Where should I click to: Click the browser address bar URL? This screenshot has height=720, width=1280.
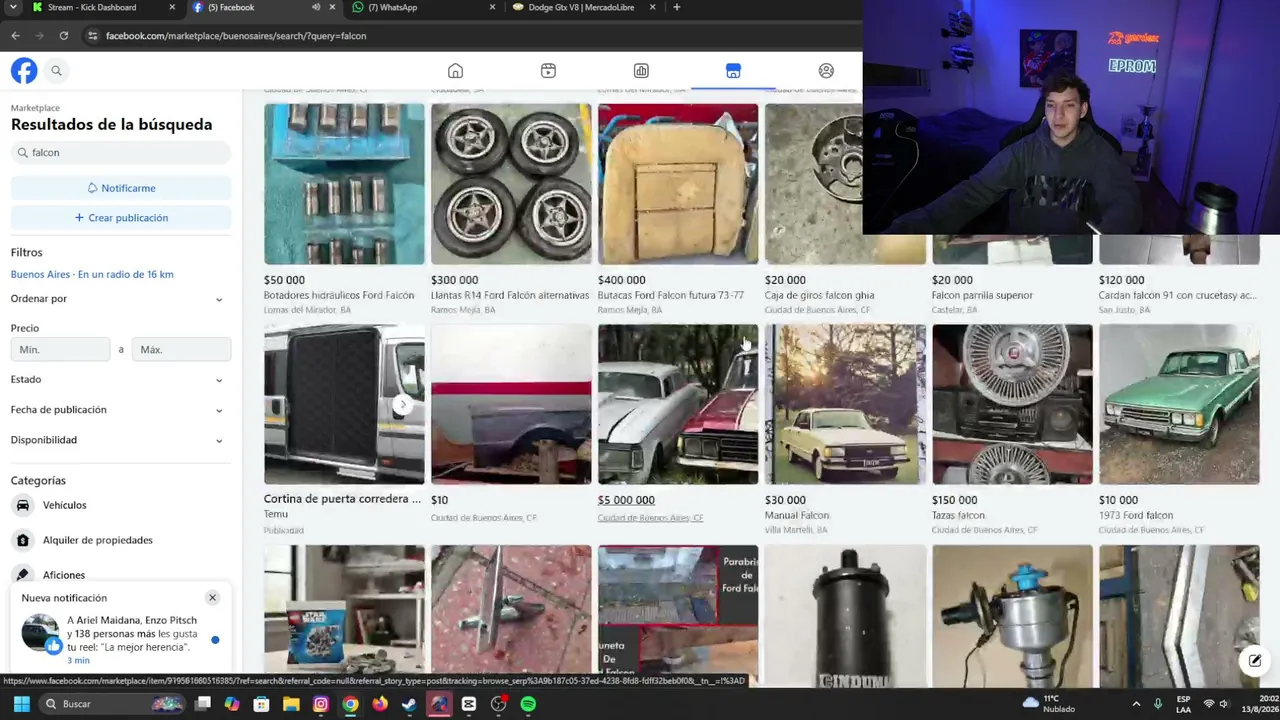pyautogui.click(x=236, y=36)
